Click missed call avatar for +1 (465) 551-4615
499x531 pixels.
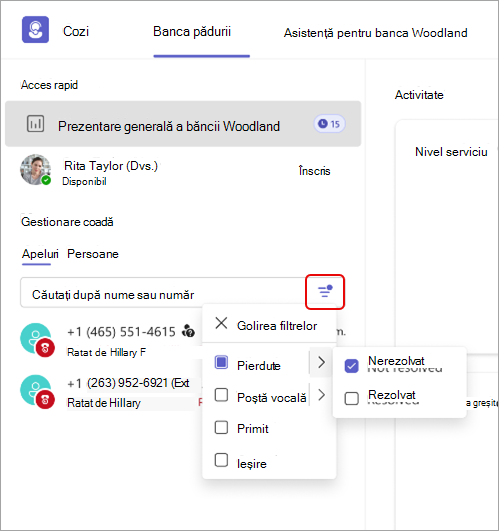pos(37,340)
